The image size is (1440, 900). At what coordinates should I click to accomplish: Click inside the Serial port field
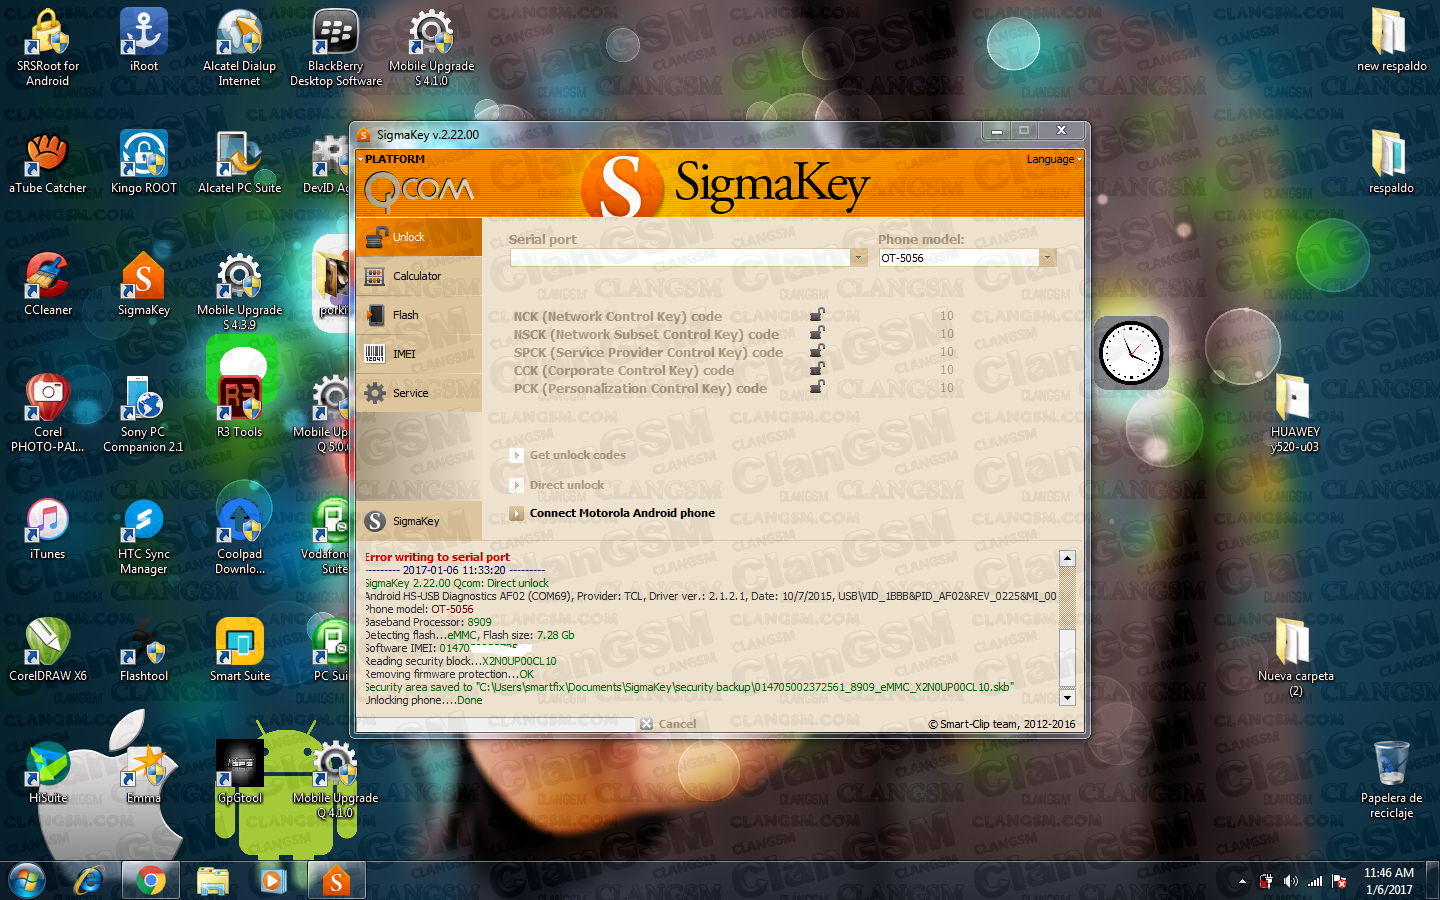[x=680, y=258]
